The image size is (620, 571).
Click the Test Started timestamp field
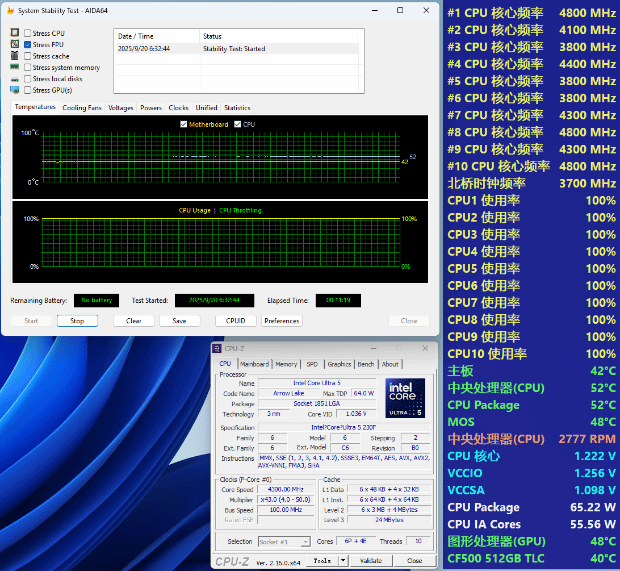pos(214,301)
